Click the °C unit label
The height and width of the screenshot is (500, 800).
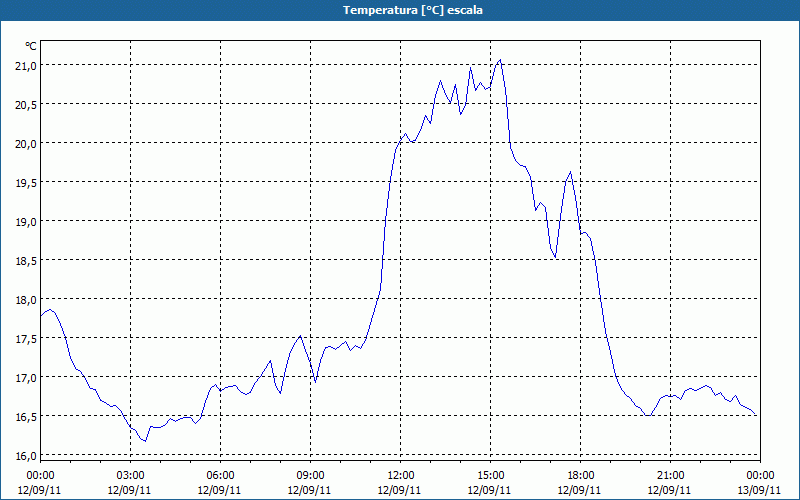31,46
